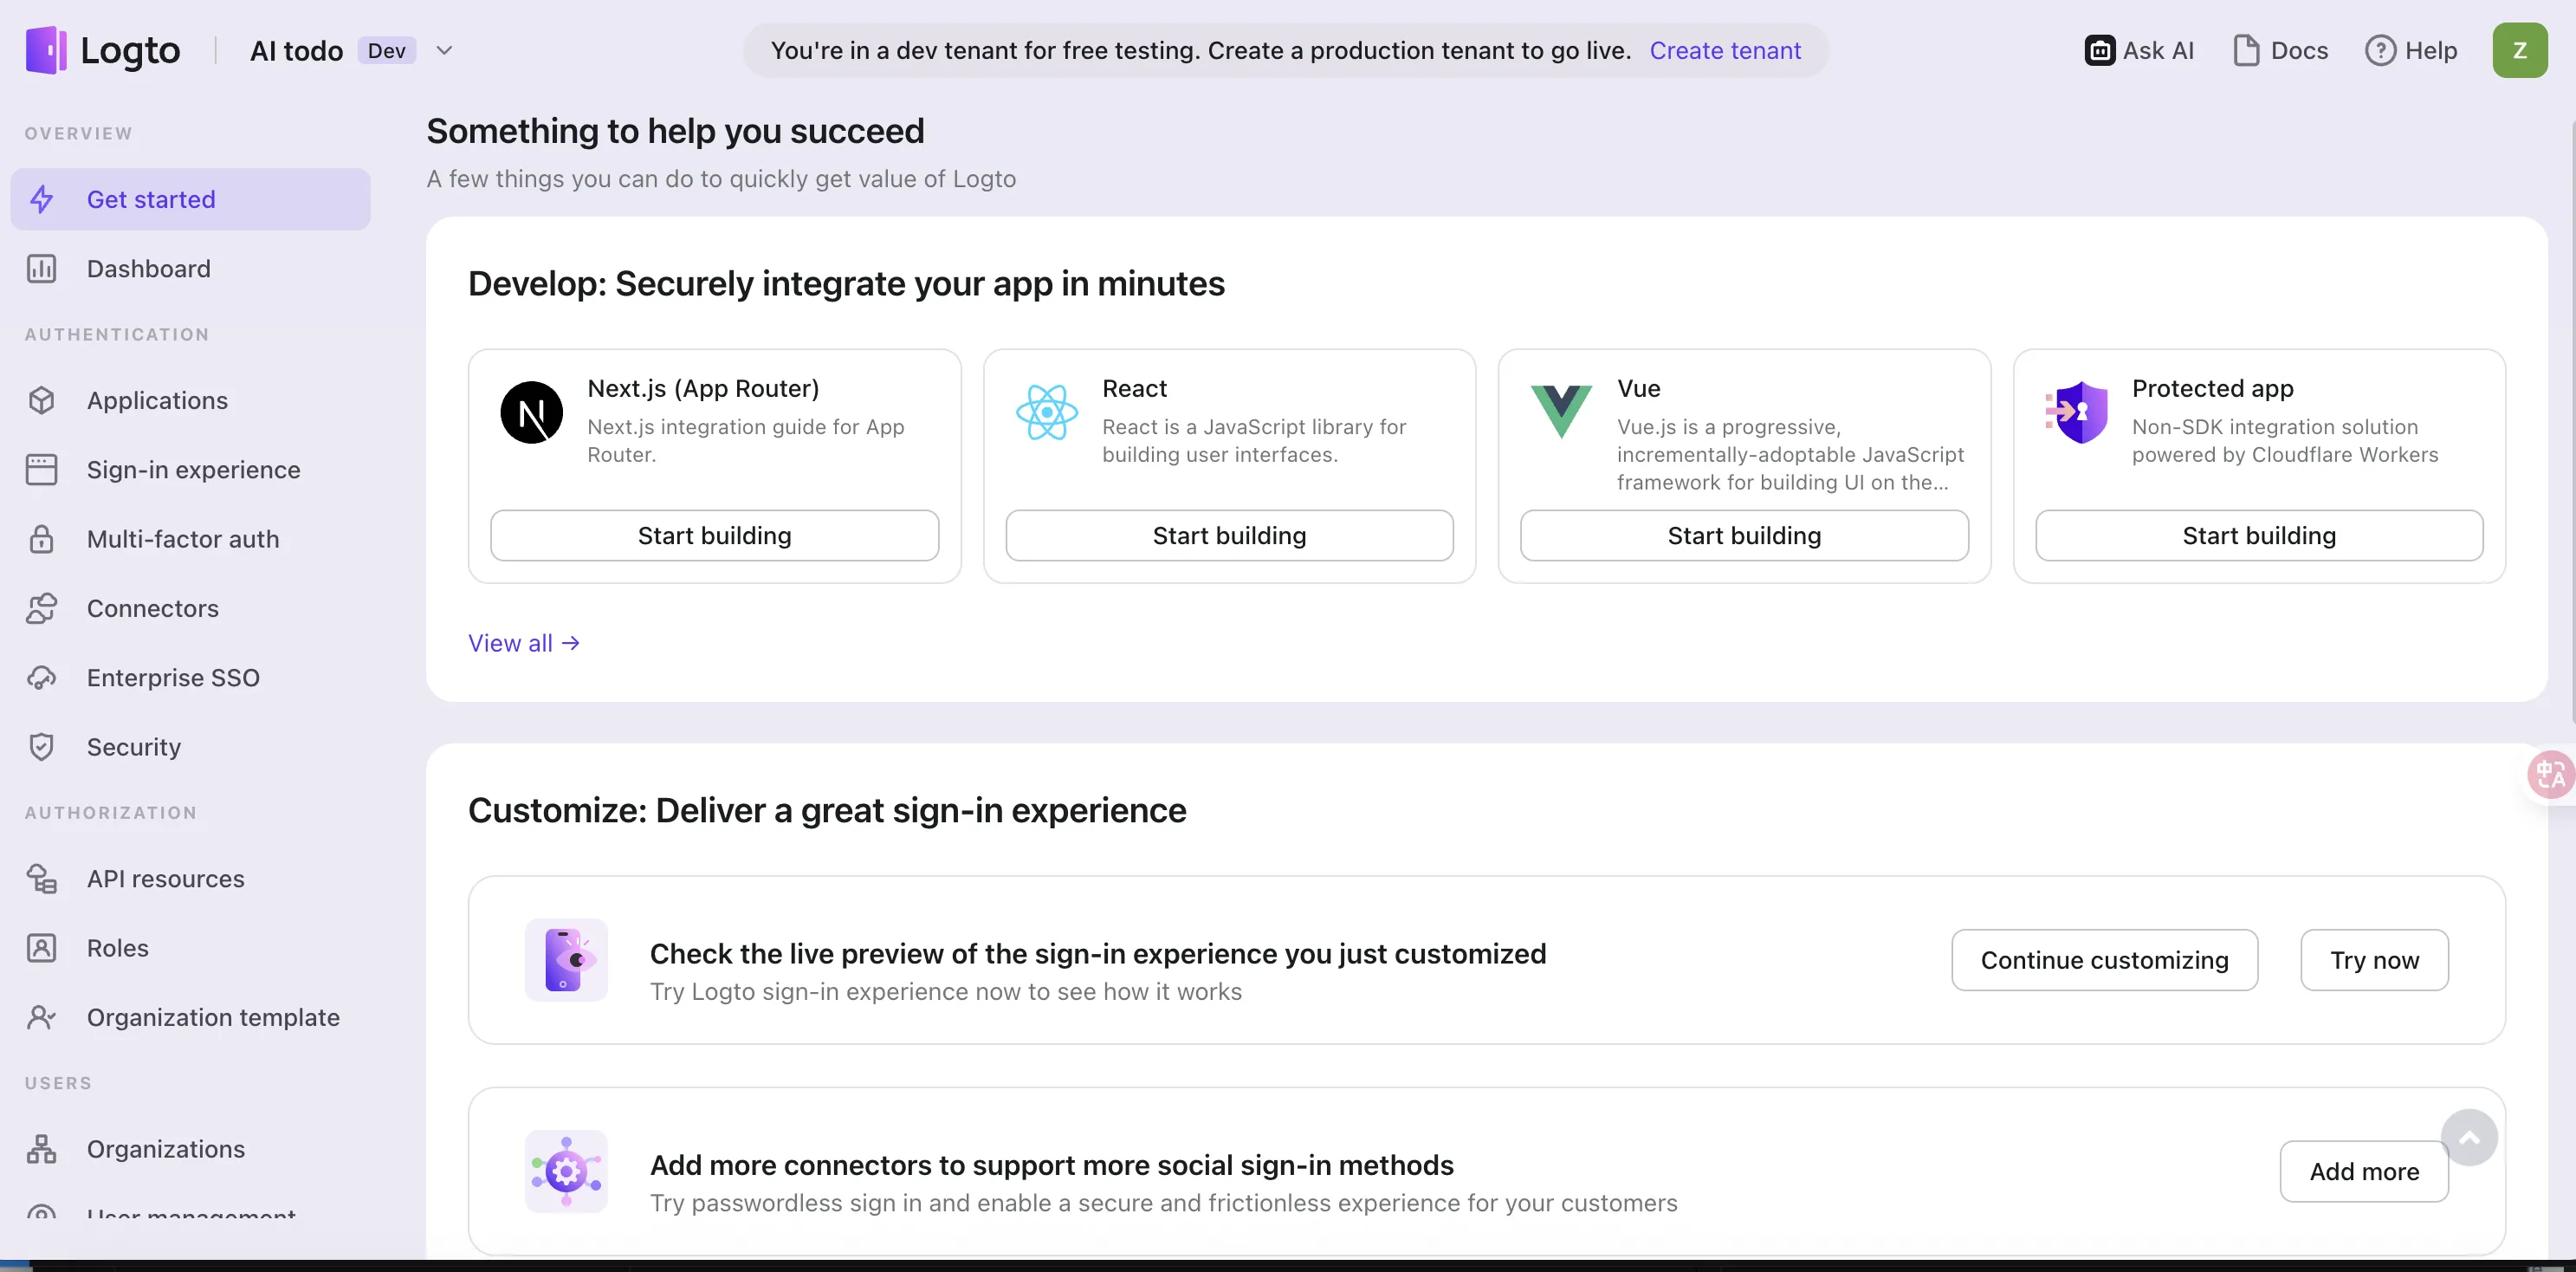Viewport: 2576px width, 1272px height.
Task: Click the translate floating icon
Action: (x=2549, y=774)
